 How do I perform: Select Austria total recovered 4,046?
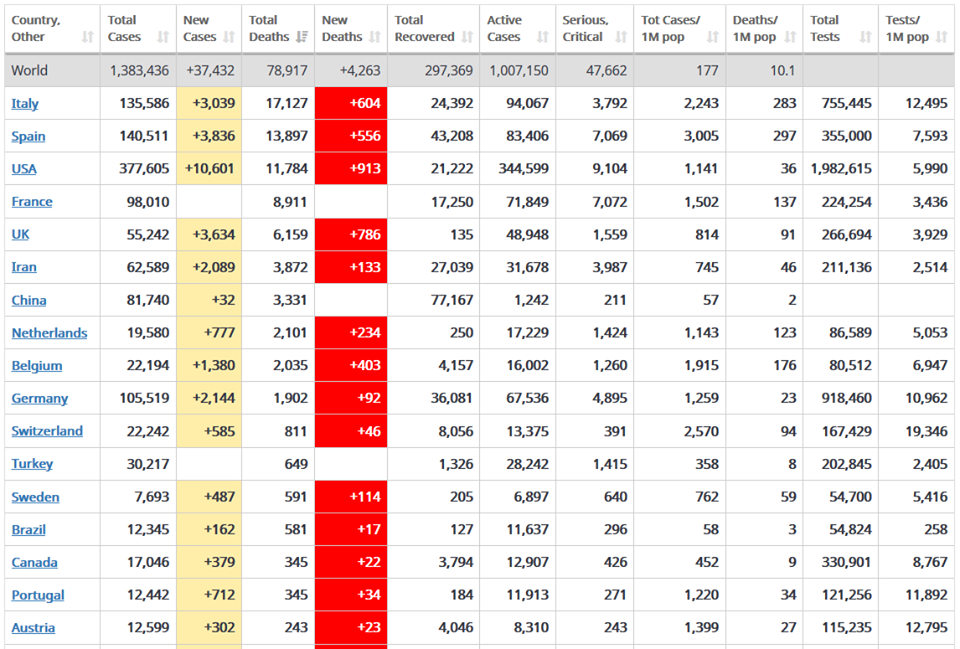[456, 628]
